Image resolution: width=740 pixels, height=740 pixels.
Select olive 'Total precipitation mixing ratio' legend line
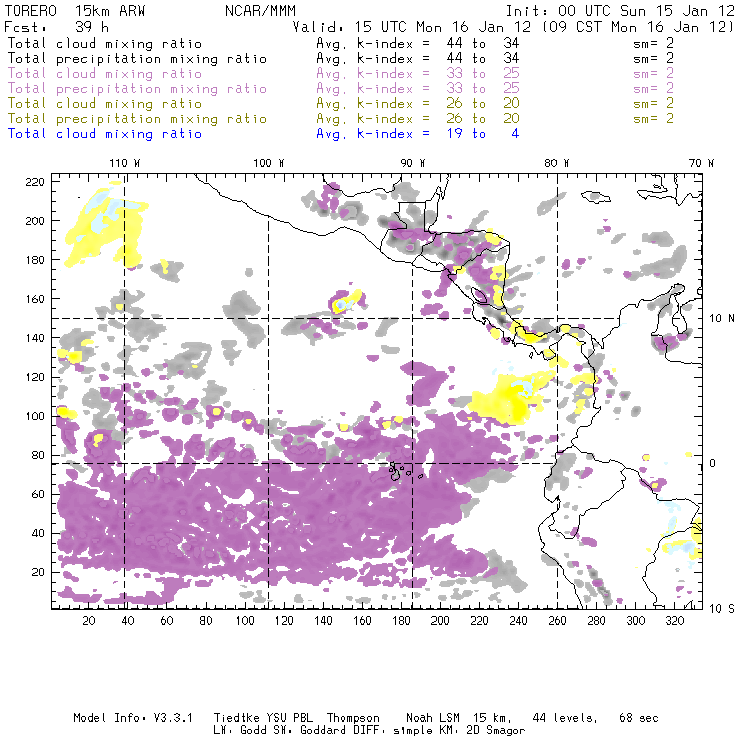[137, 119]
